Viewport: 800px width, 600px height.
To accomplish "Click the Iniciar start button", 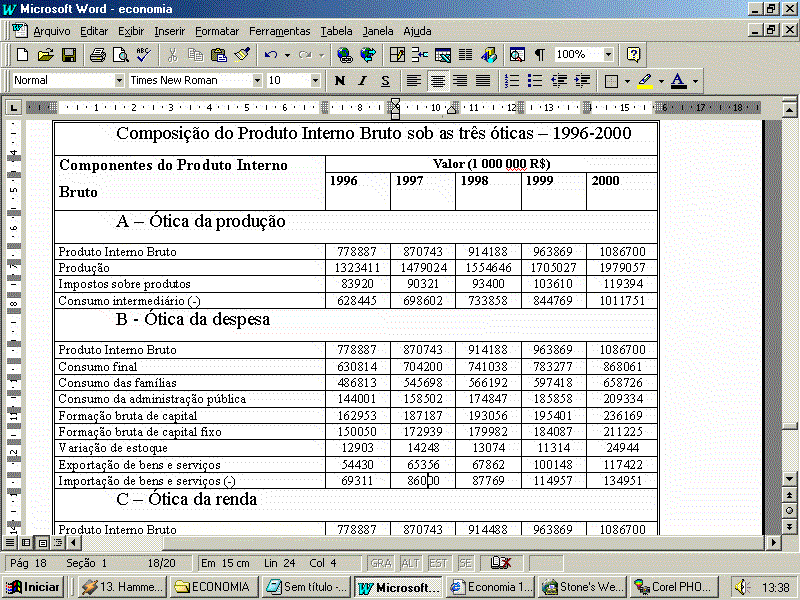I will pyautogui.click(x=33, y=587).
